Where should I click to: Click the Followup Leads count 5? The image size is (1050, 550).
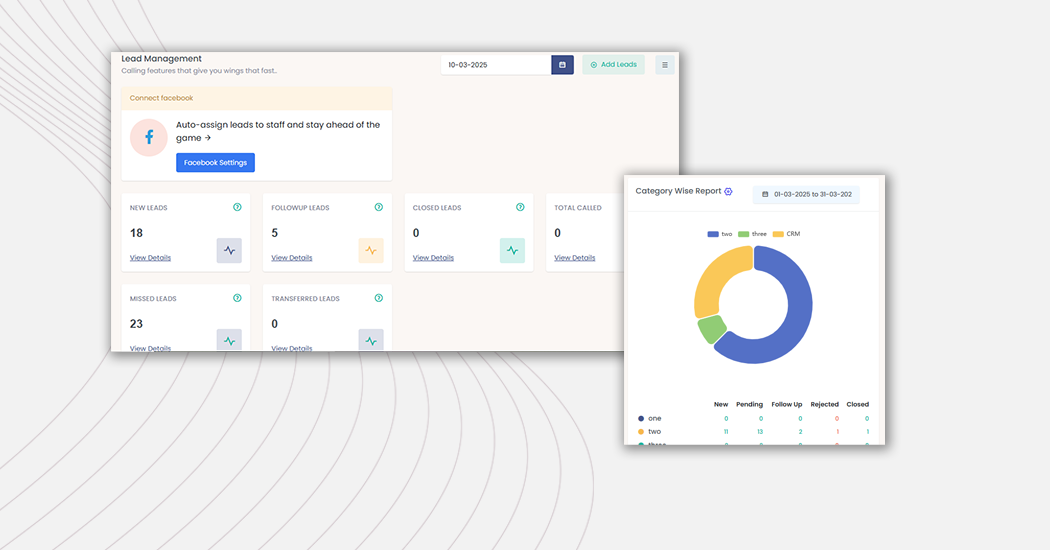click(275, 233)
